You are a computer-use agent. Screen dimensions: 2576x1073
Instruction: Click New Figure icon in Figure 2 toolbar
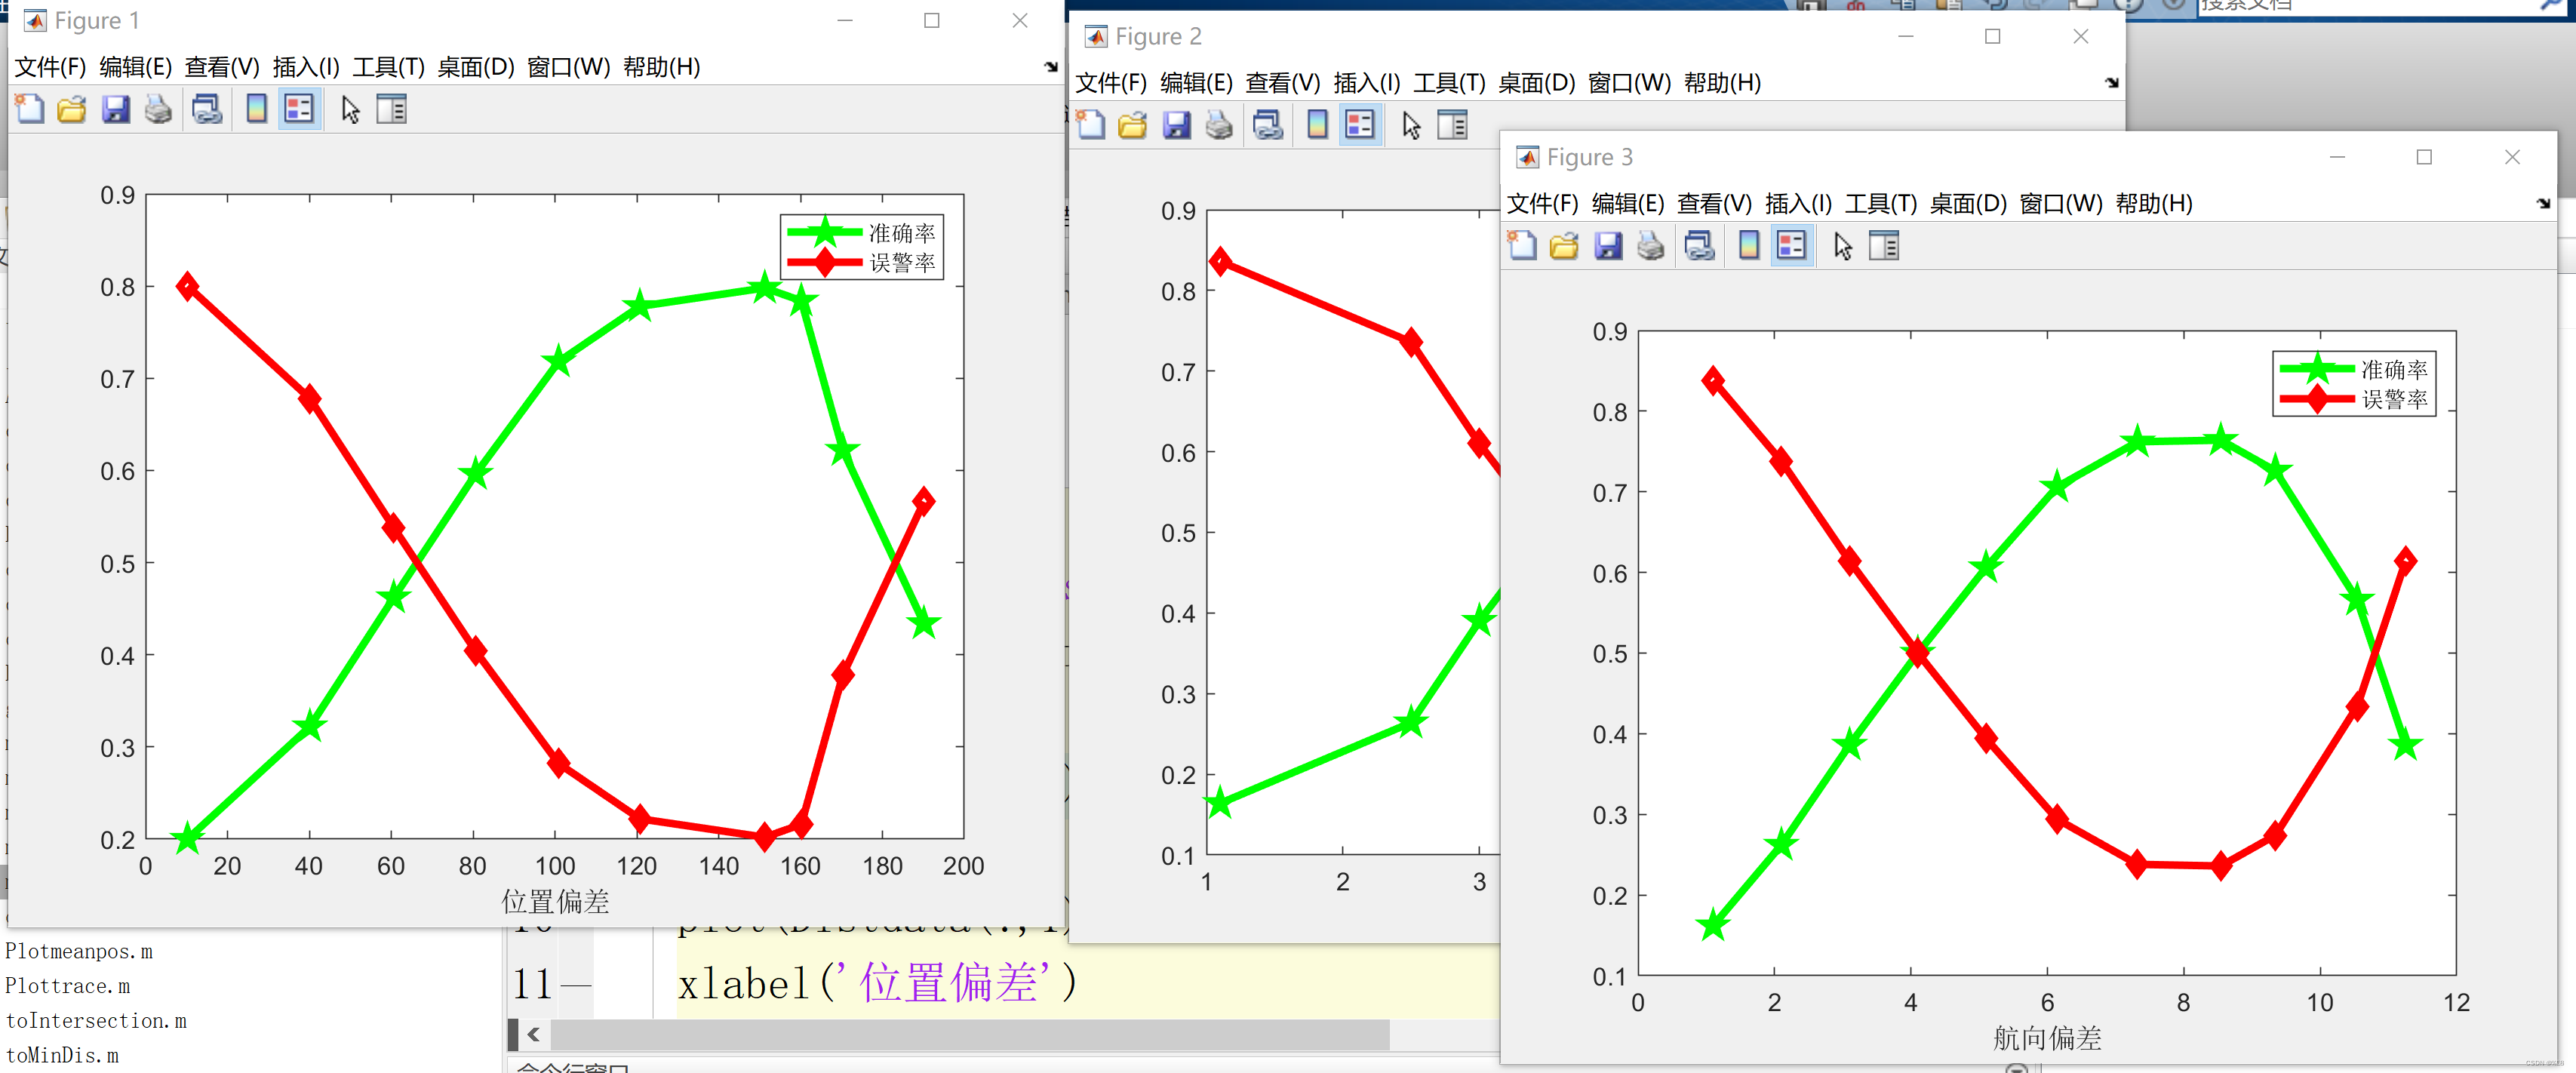(1091, 125)
